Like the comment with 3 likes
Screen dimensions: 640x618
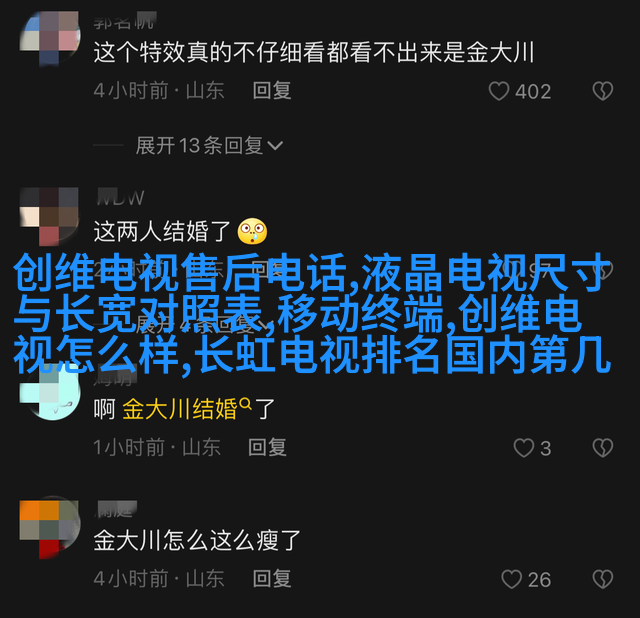[x=523, y=448]
